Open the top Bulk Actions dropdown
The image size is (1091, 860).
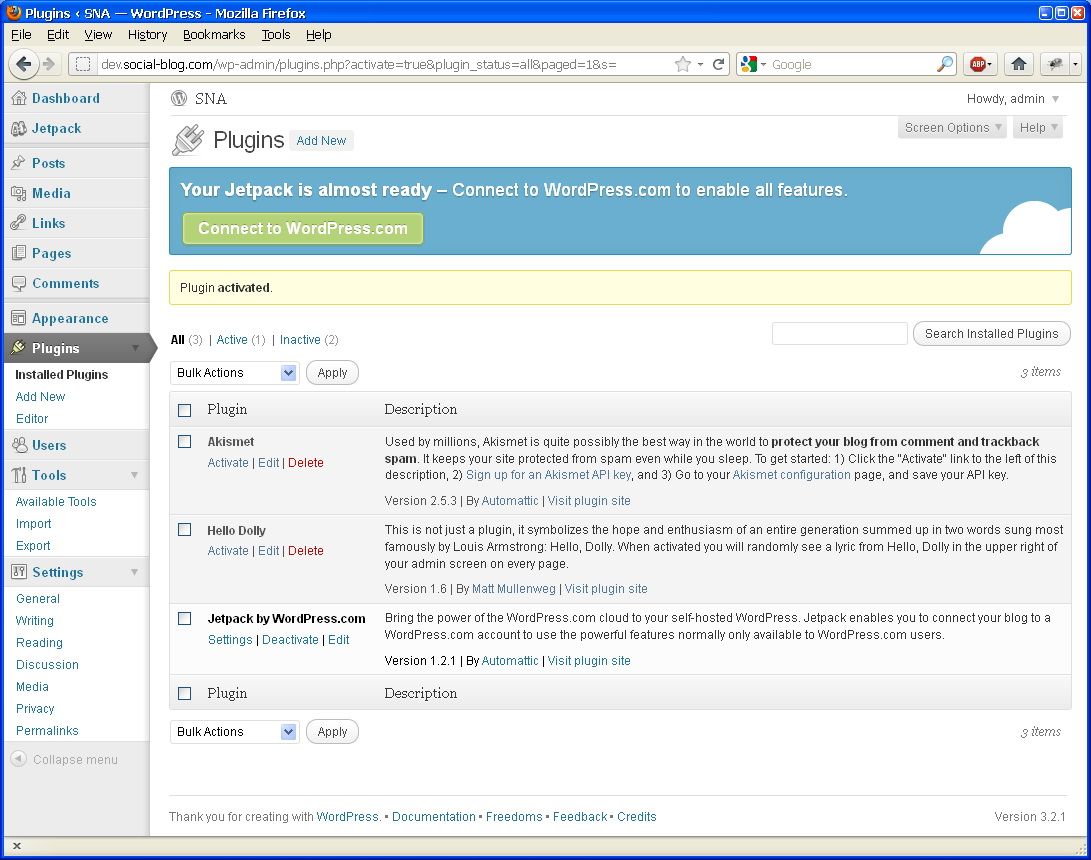point(234,373)
